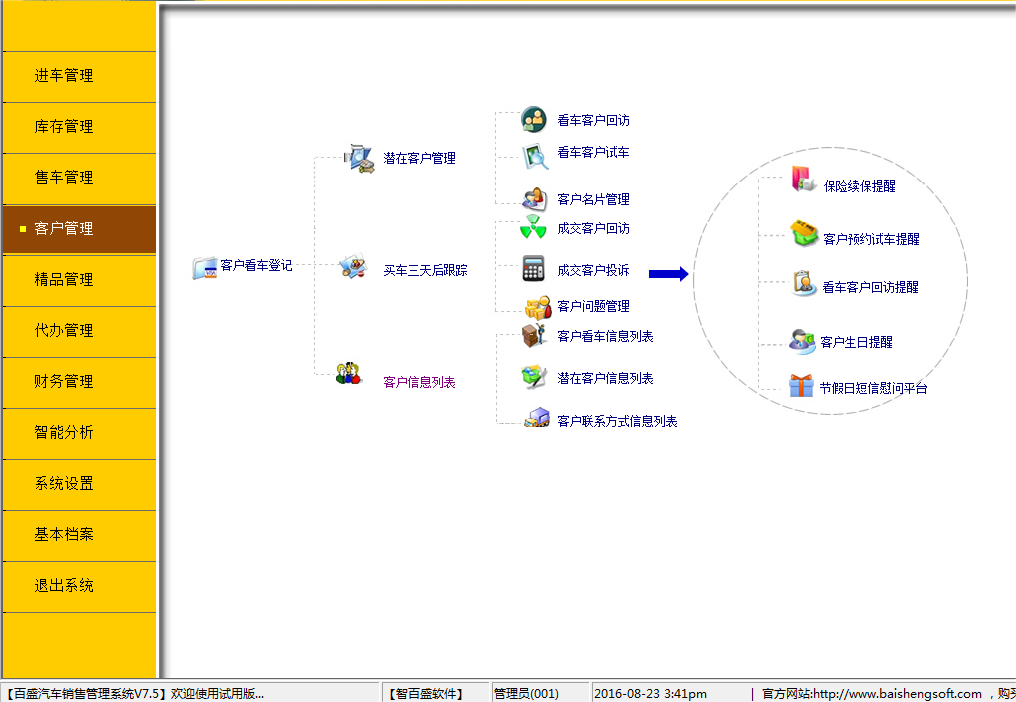Open the 看车客户试车 link

(x=594, y=152)
